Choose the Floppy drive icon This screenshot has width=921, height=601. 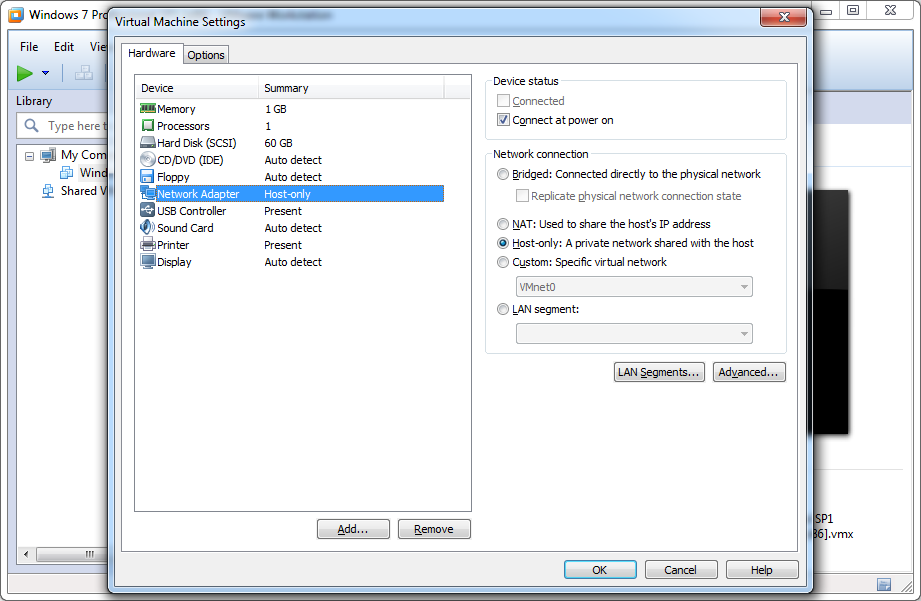[148, 177]
